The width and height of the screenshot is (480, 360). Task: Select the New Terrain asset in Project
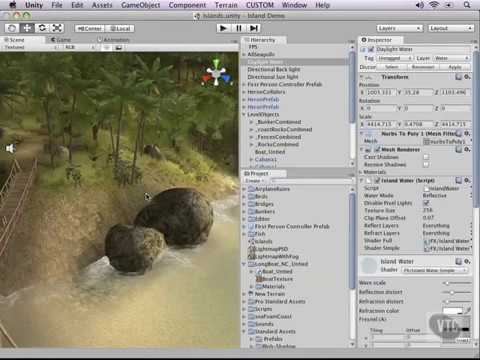(x=270, y=294)
